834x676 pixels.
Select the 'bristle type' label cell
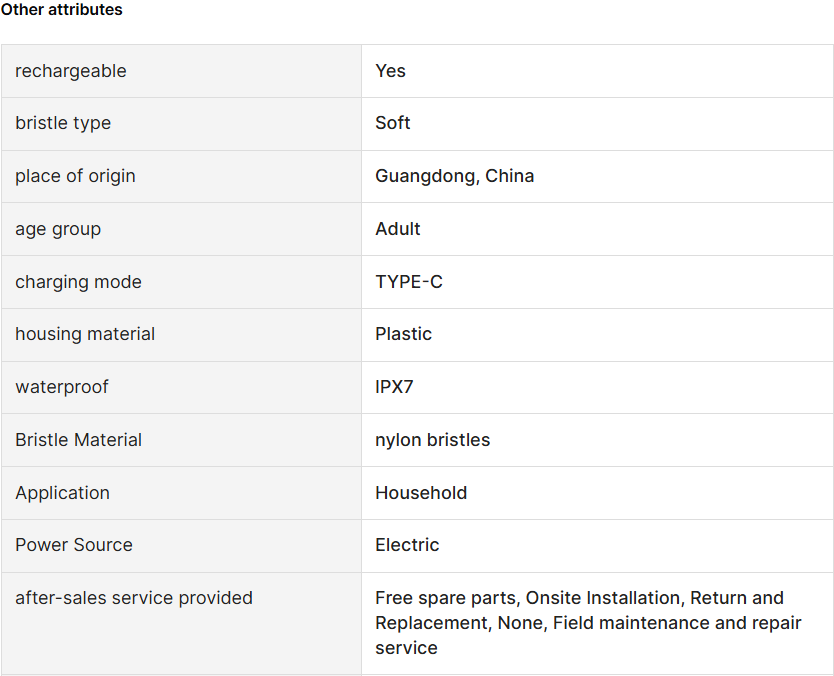point(181,123)
